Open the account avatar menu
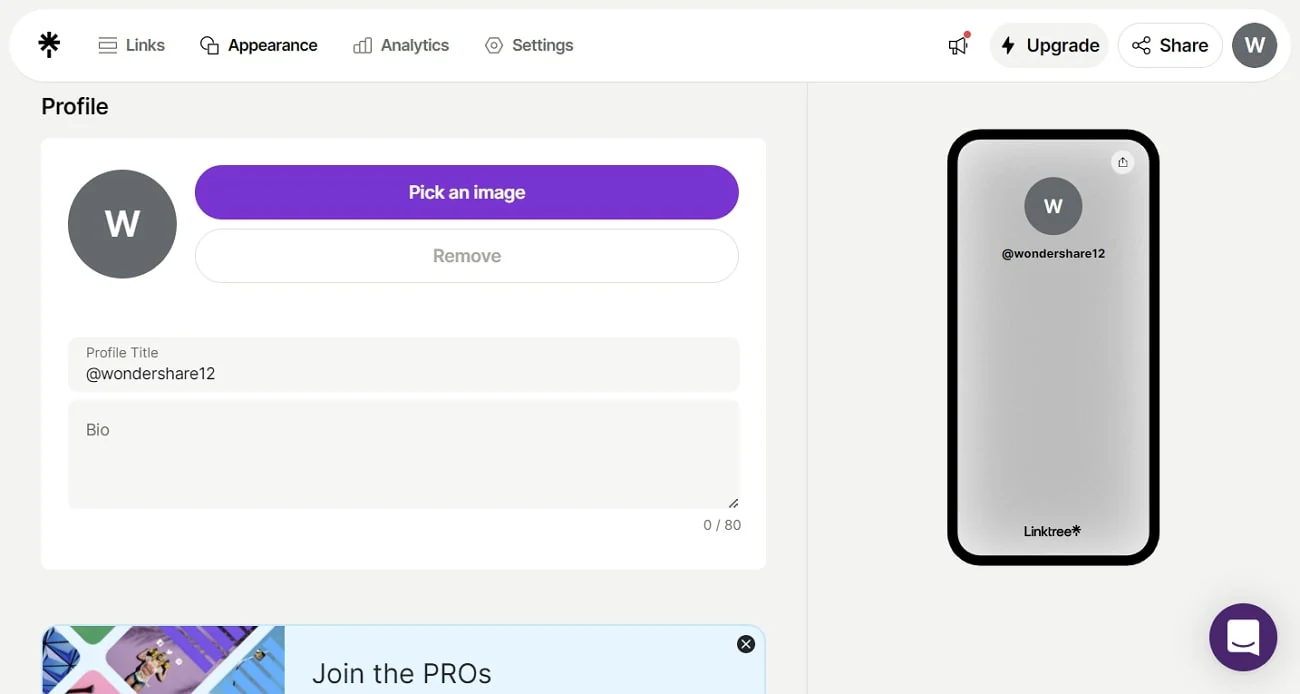This screenshot has width=1300, height=694. (x=1254, y=45)
